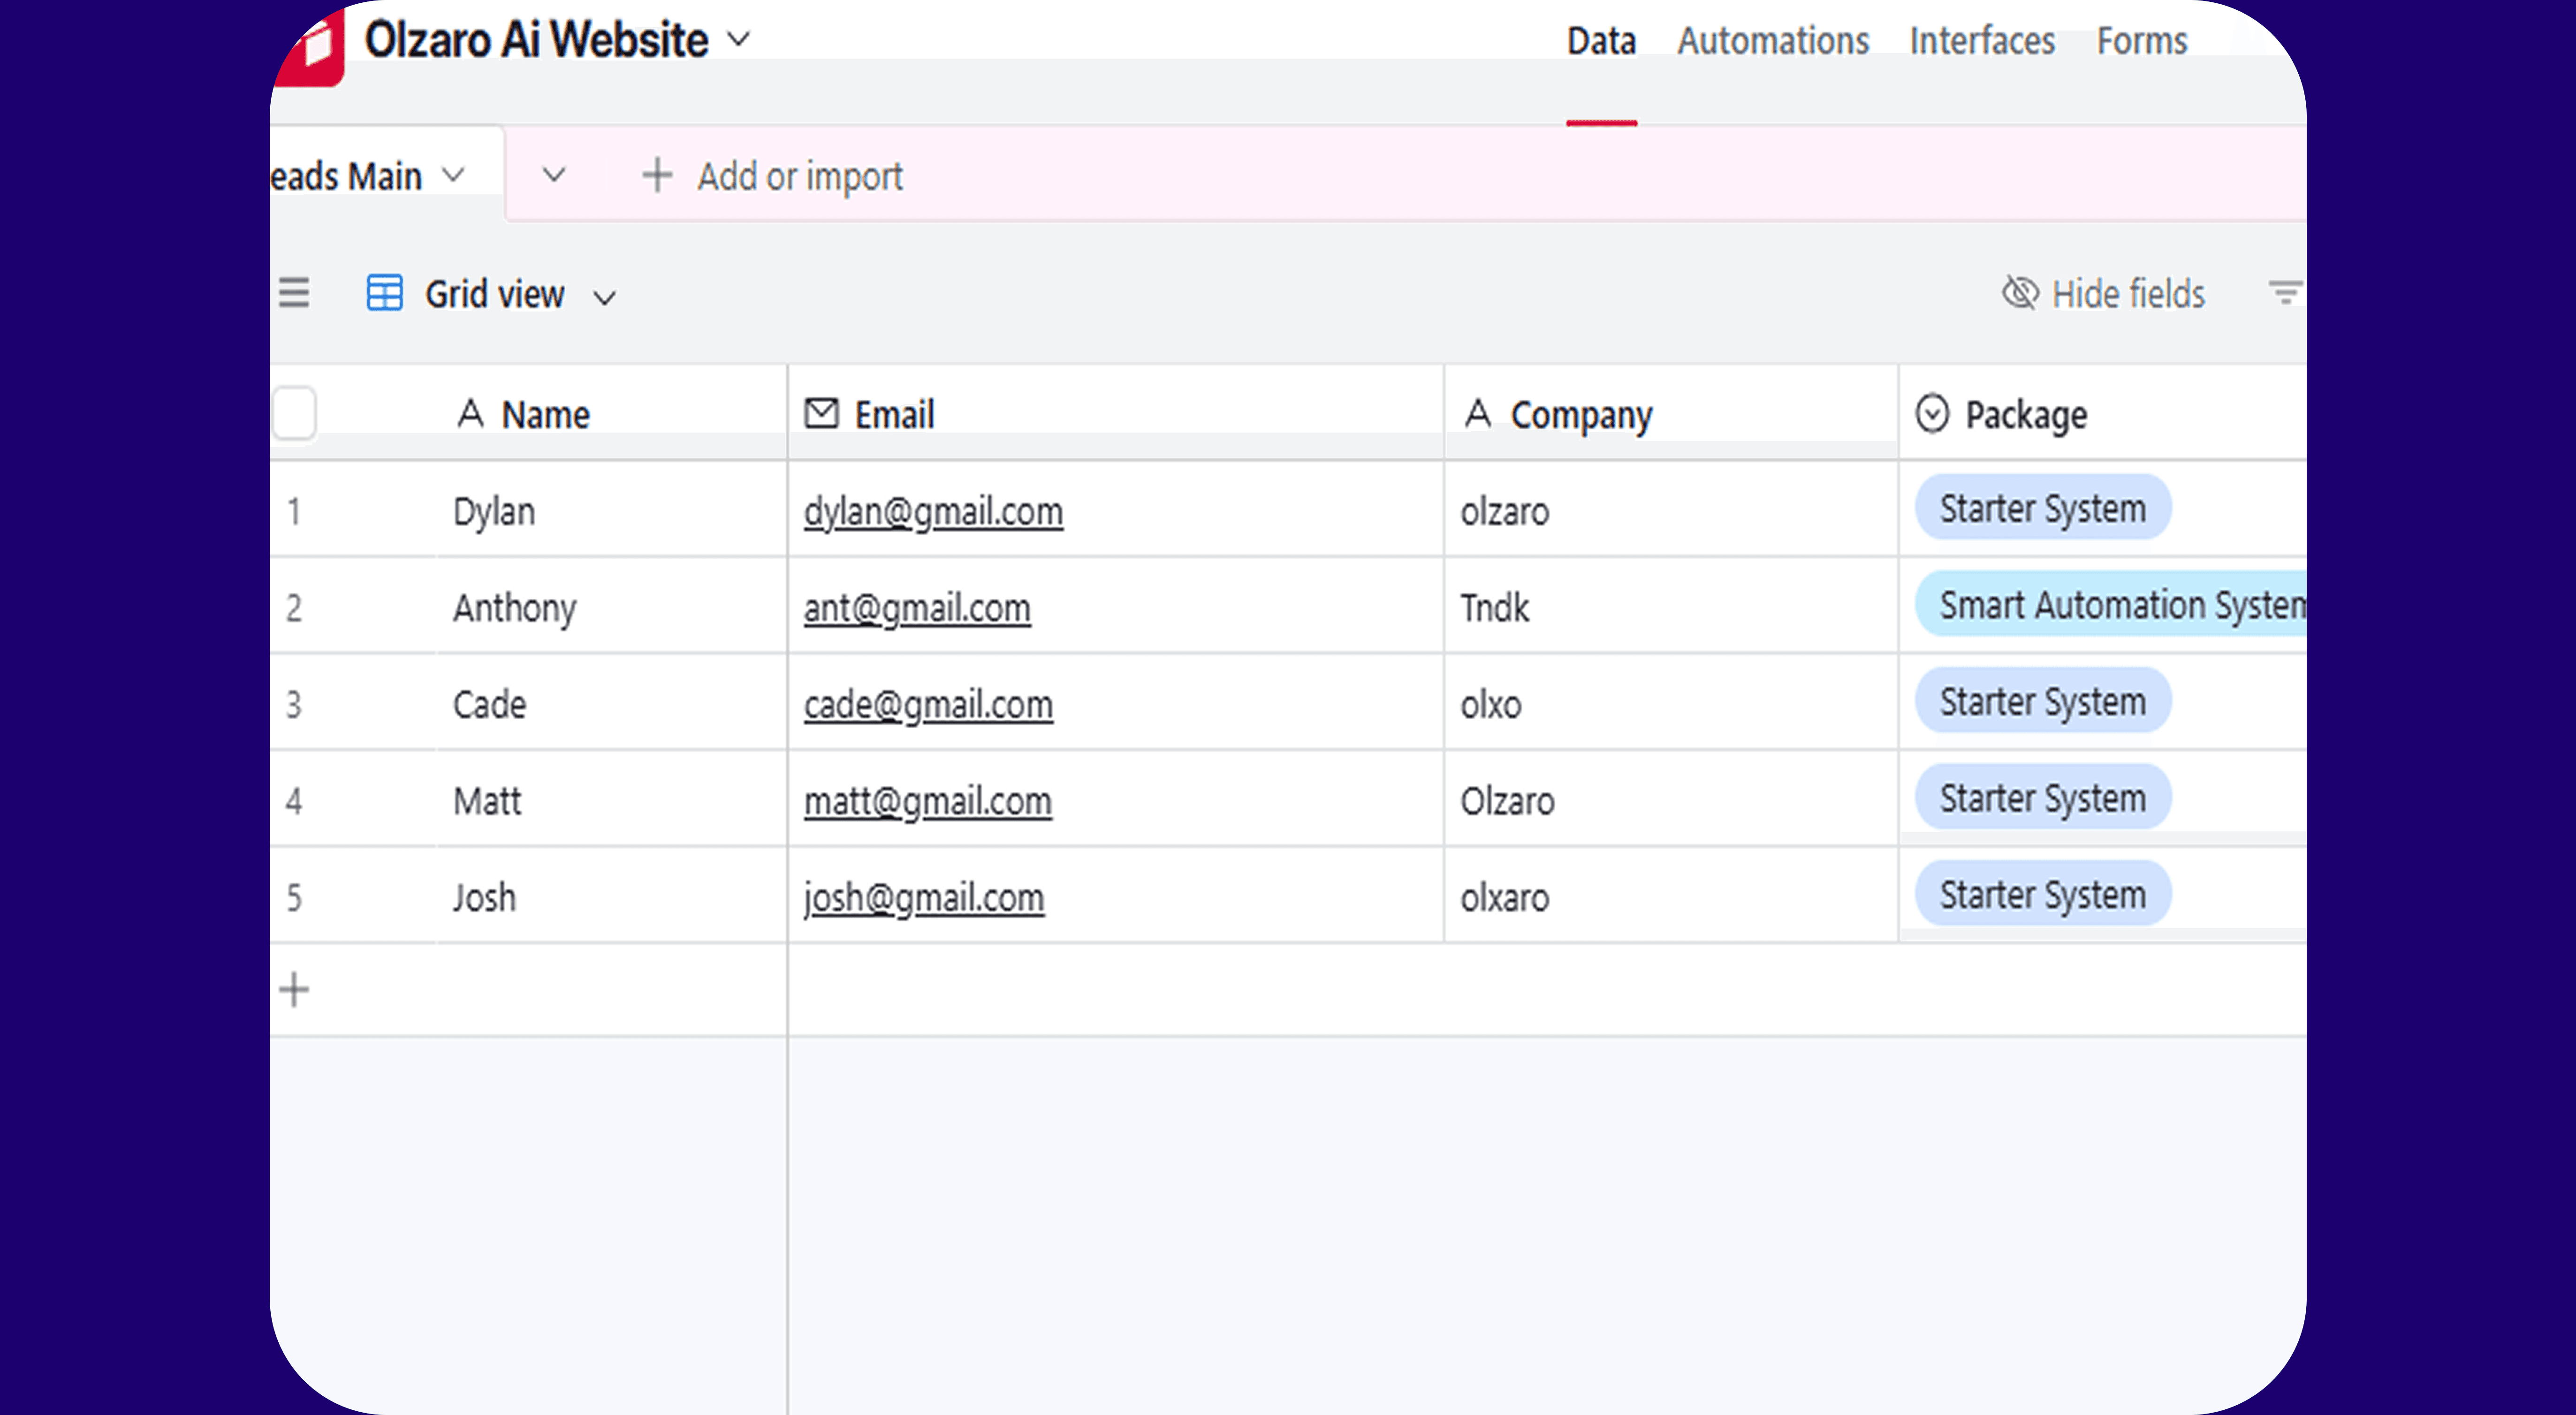Click the Grid view table icon

385,294
